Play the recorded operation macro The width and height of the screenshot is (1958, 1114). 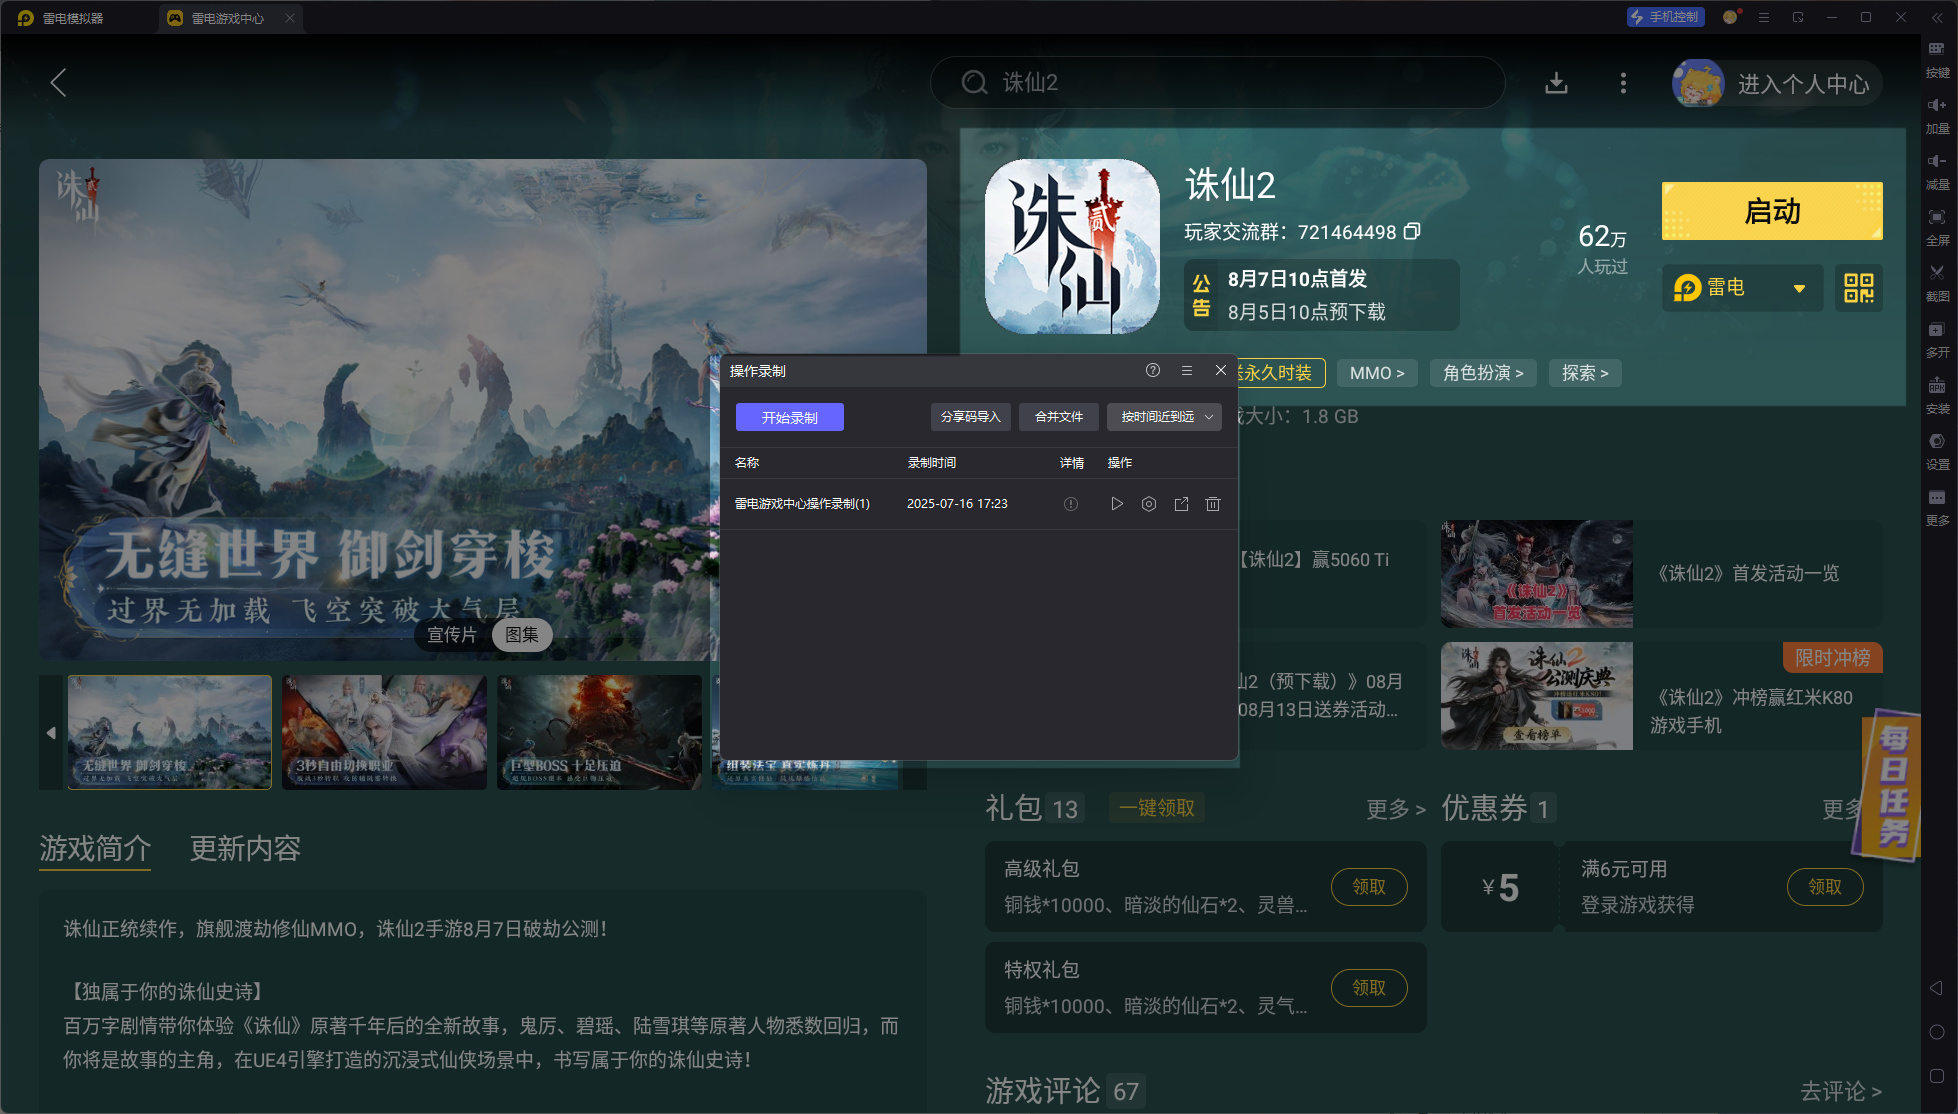coord(1117,504)
